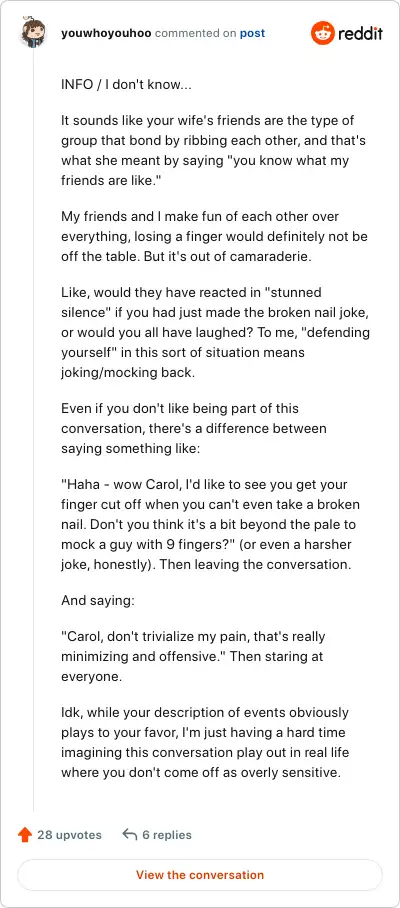
Task: Click the "INFO / I don't know..." line
Action: 126,84
